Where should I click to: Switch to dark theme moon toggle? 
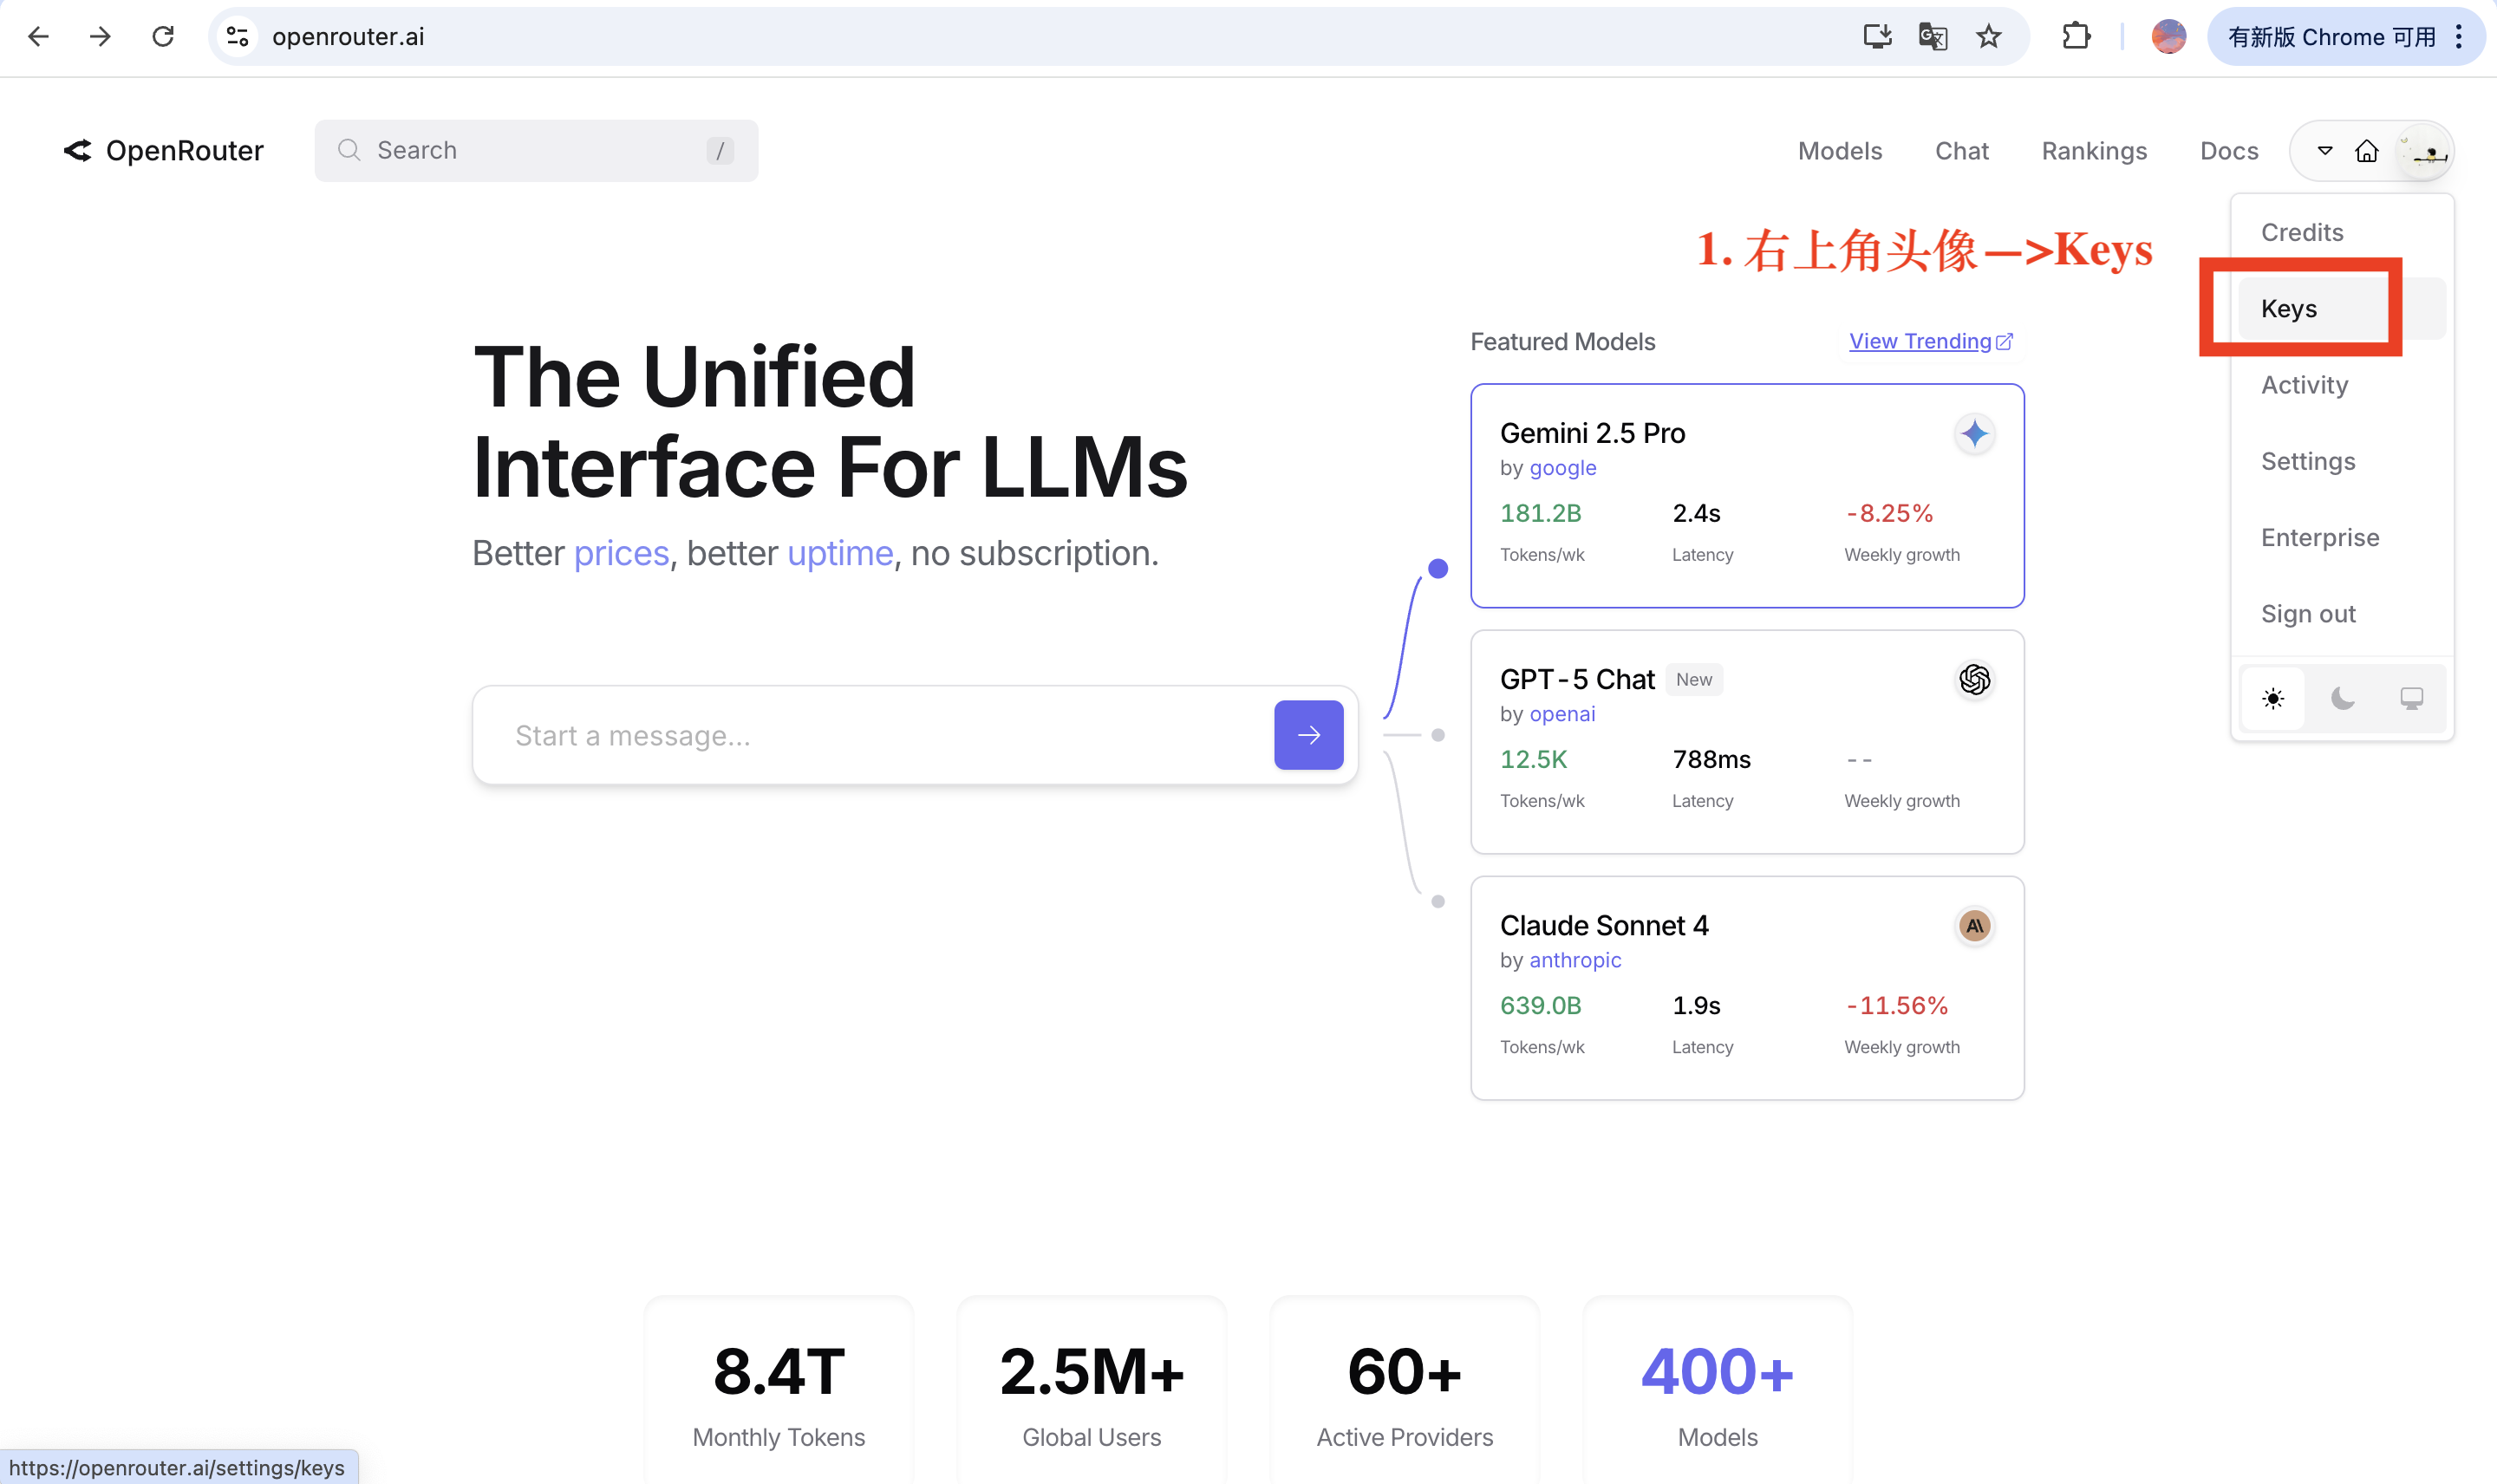(x=2342, y=698)
